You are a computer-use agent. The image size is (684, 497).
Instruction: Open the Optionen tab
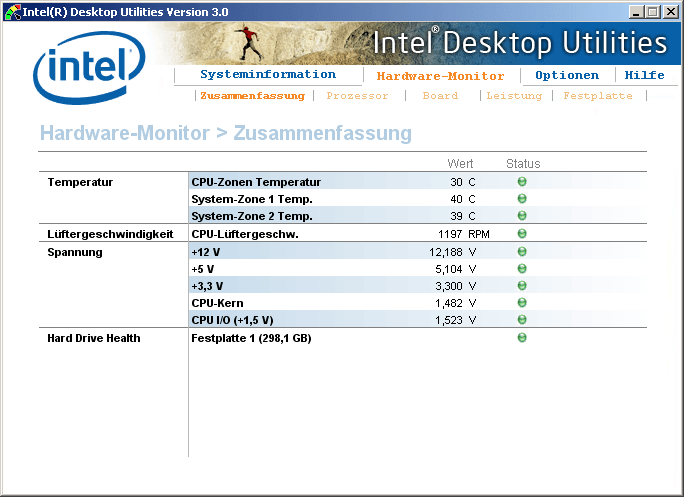tap(567, 75)
